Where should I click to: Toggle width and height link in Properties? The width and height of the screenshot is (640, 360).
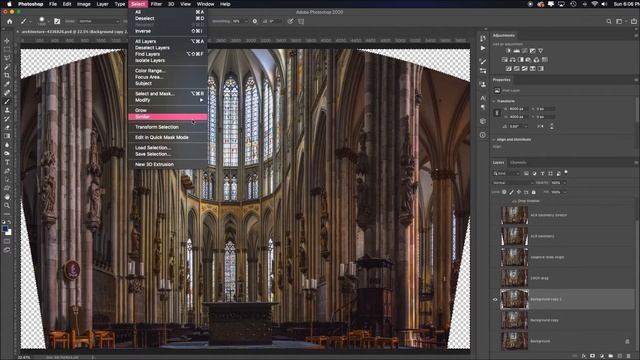[497, 113]
